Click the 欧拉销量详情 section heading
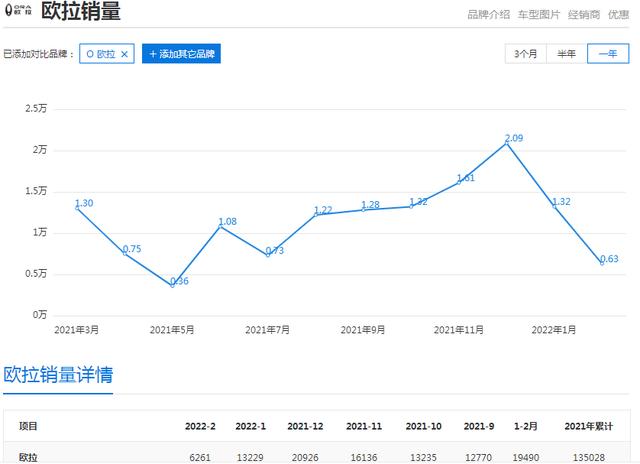This screenshot has height=464, width=640. [x=58, y=375]
